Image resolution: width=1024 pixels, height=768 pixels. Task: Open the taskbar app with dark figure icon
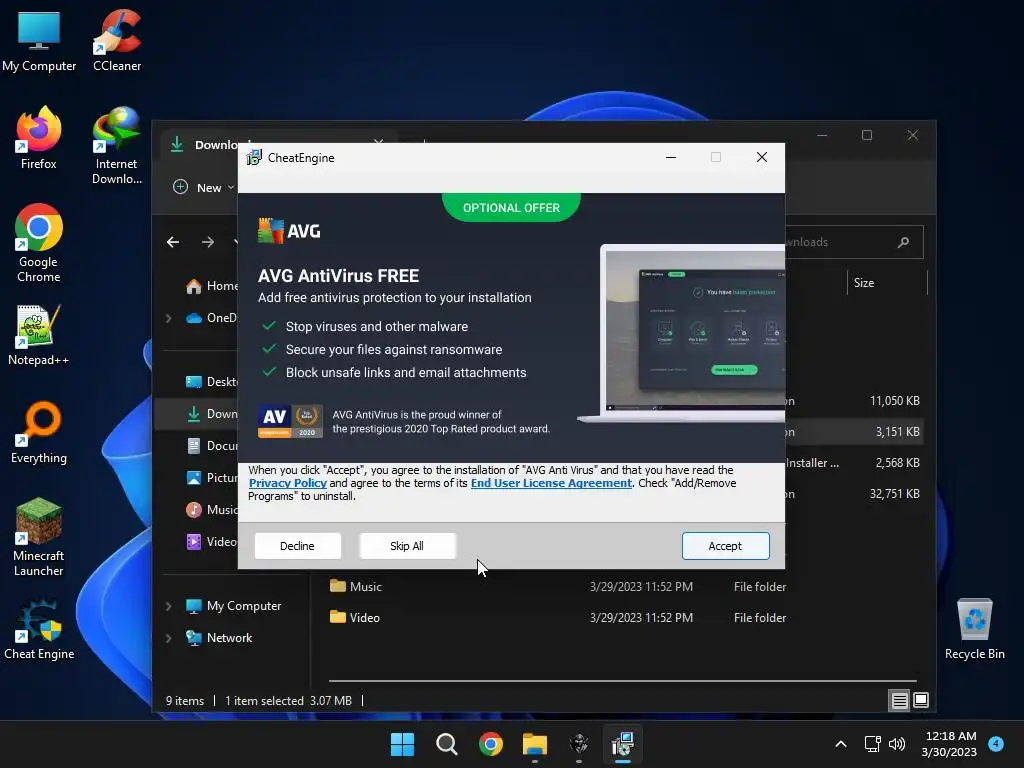[579, 744]
